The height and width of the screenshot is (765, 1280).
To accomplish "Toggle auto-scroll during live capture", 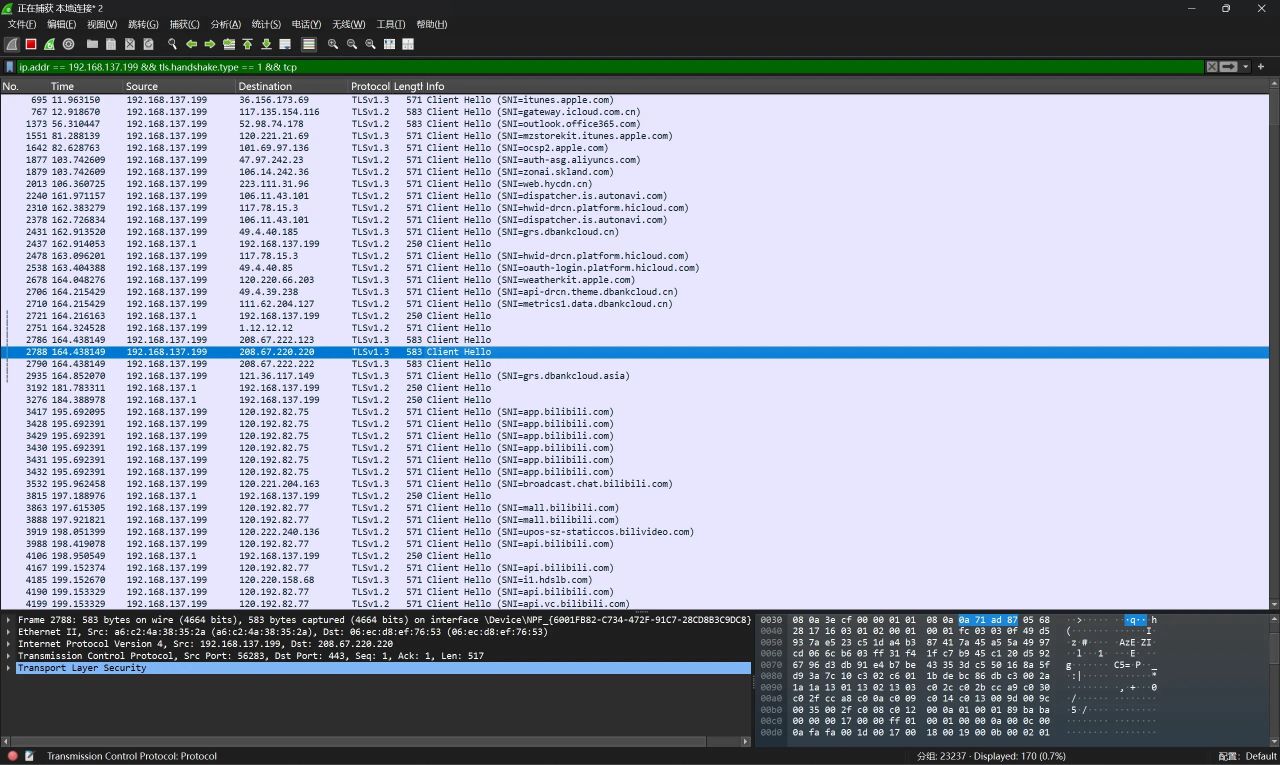I will (285, 44).
